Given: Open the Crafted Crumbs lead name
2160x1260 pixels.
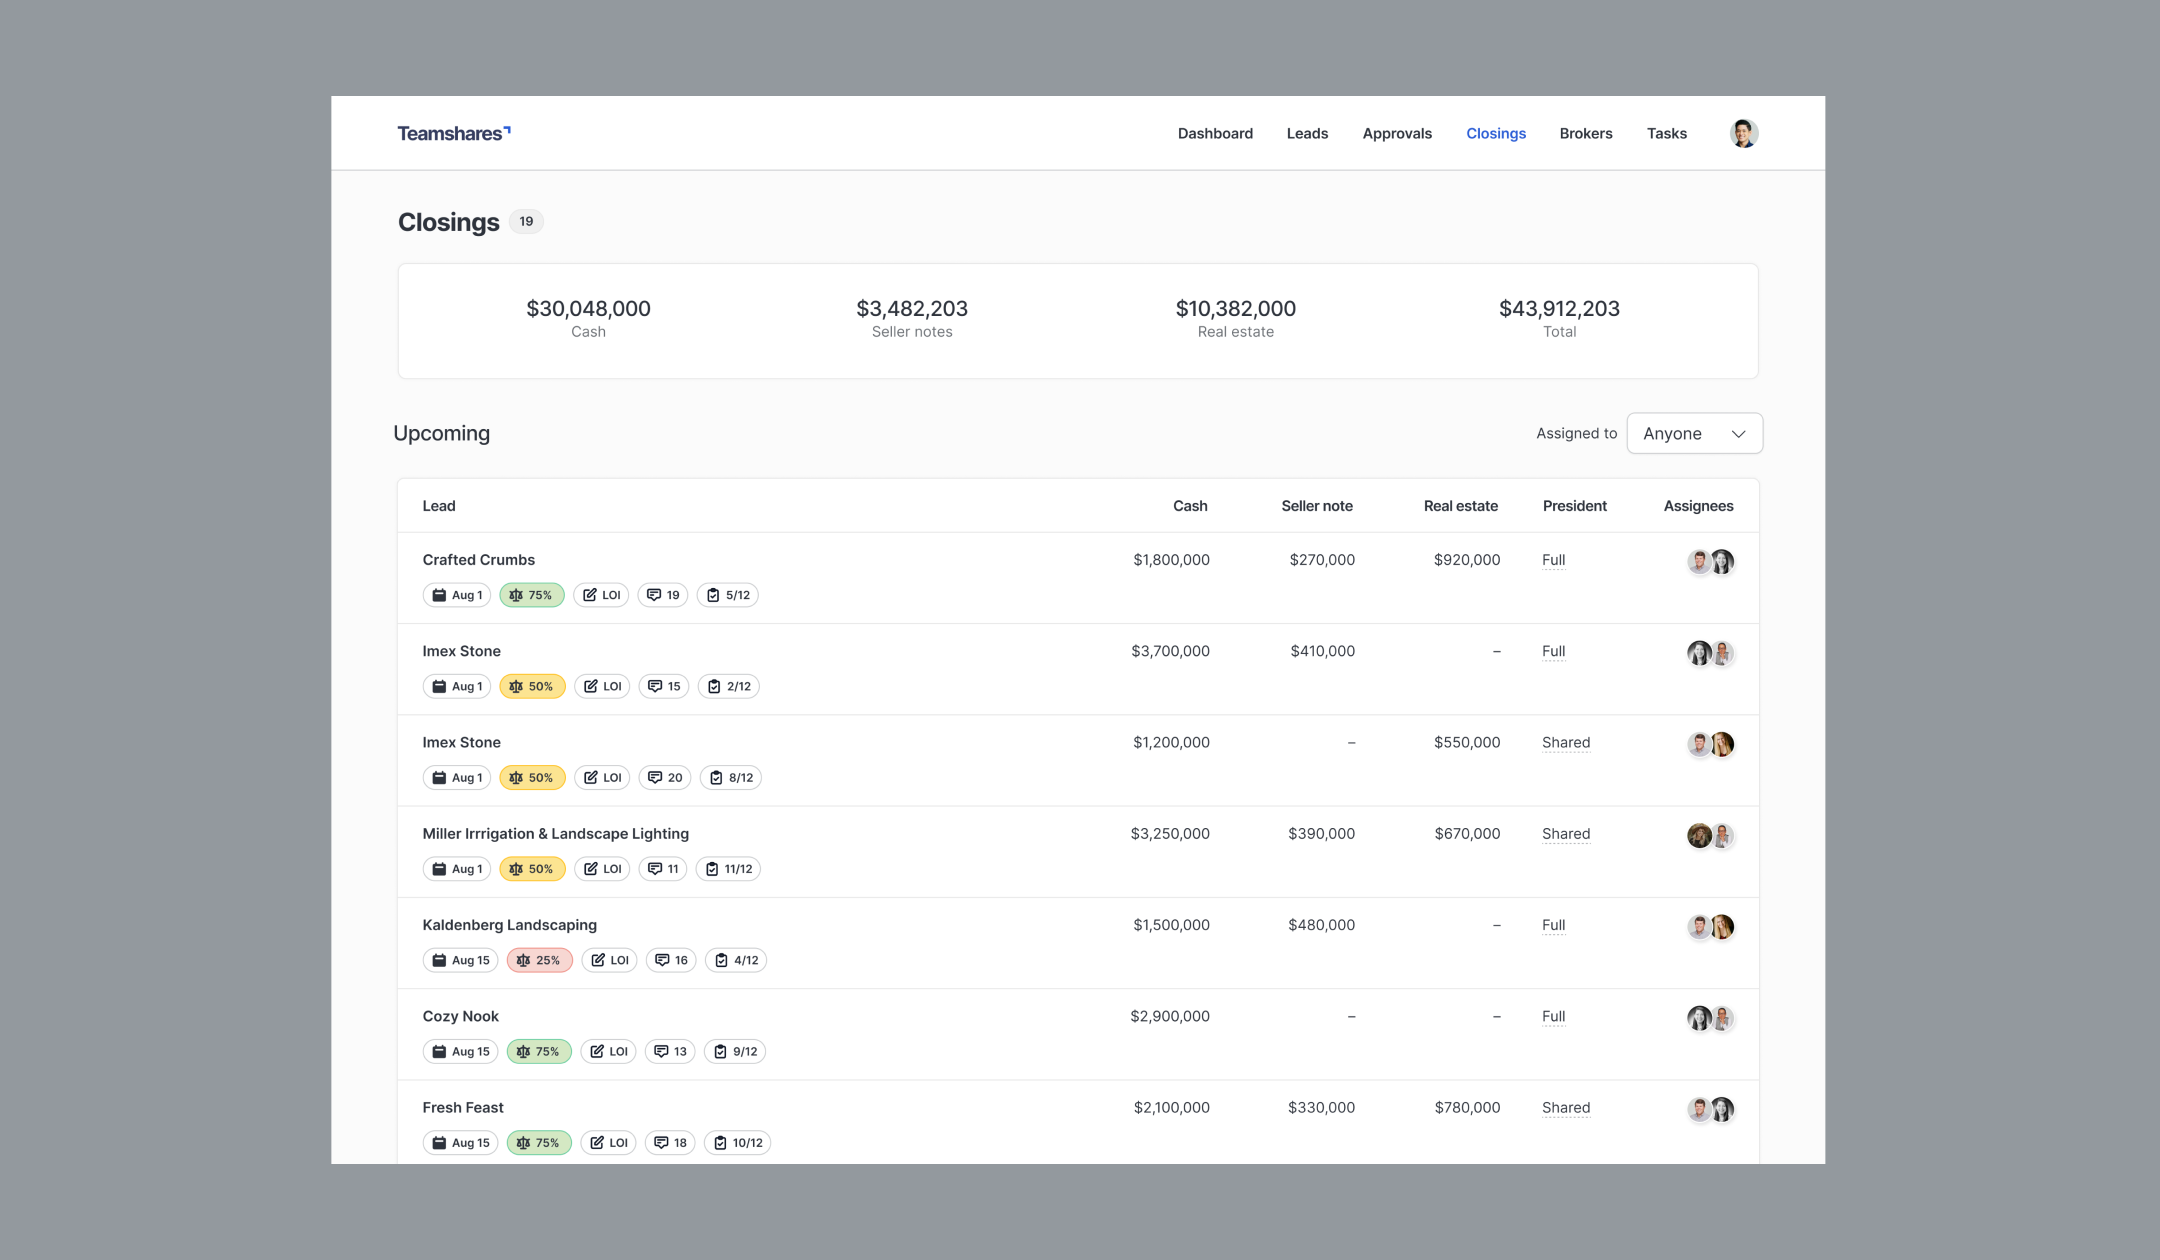Looking at the screenshot, I should click(478, 560).
